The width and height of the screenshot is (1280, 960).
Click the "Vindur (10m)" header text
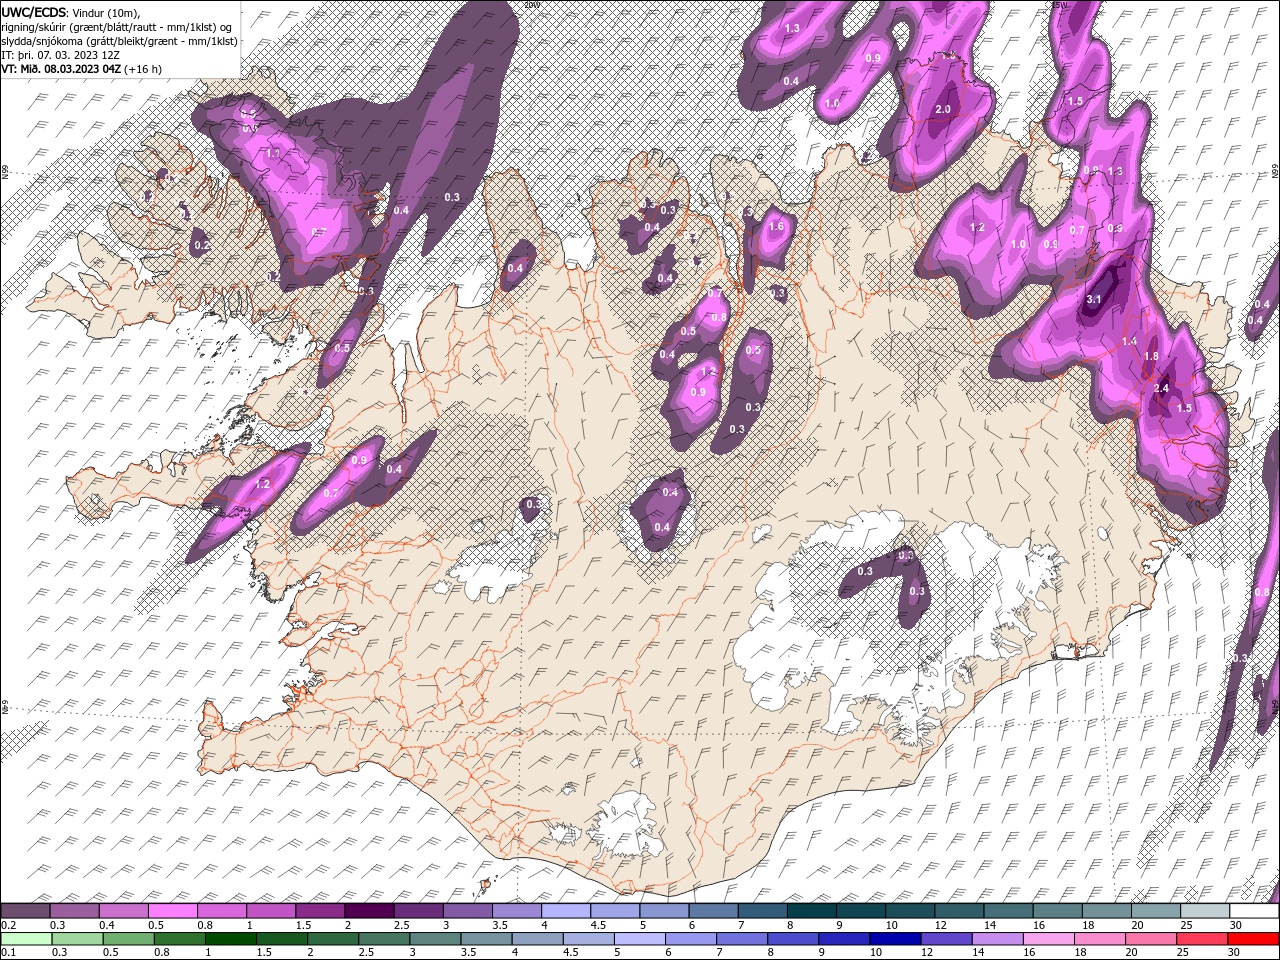107,12
